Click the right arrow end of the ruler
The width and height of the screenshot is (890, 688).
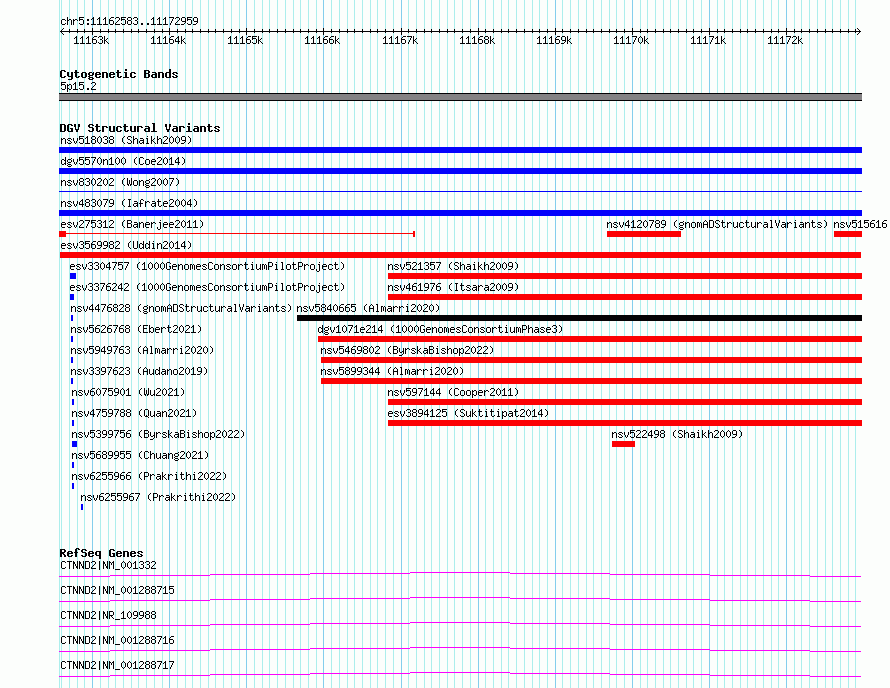point(859,32)
